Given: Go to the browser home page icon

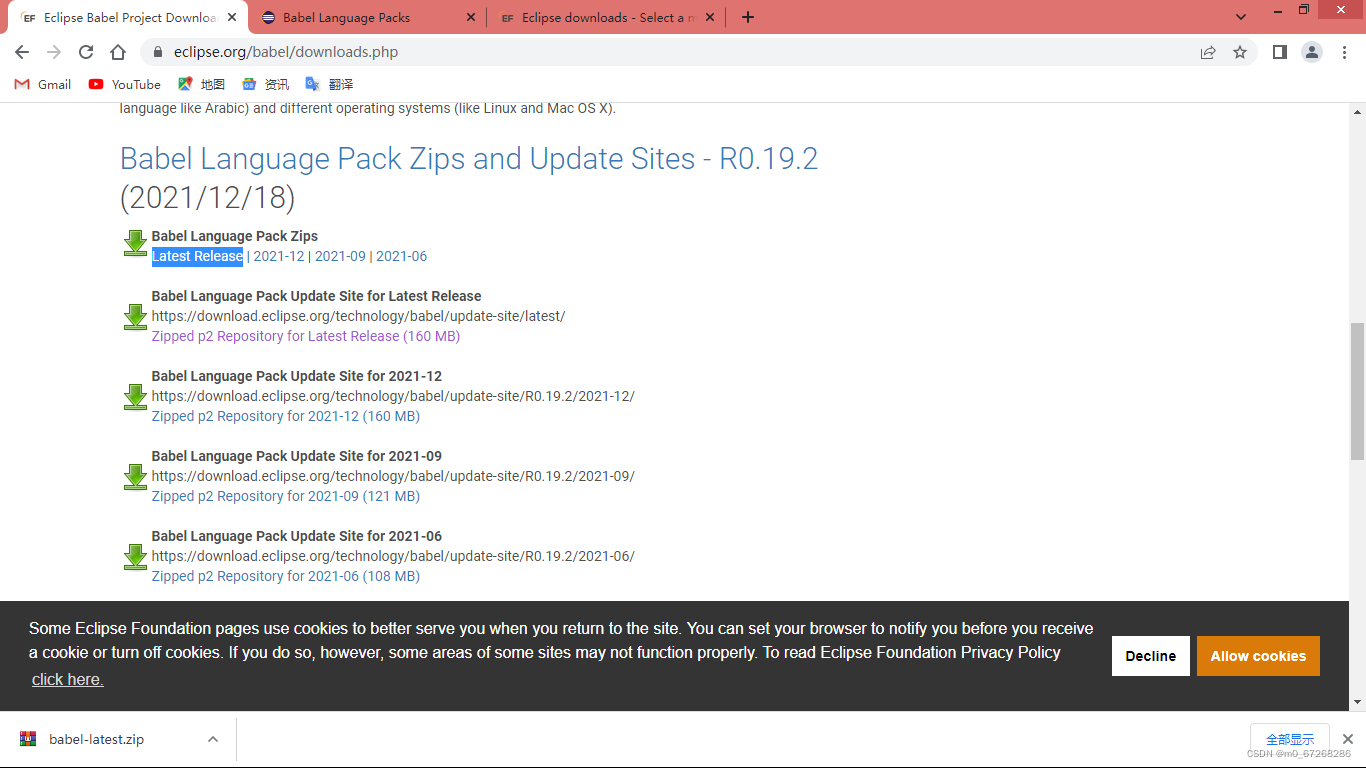Looking at the screenshot, I should (118, 52).
